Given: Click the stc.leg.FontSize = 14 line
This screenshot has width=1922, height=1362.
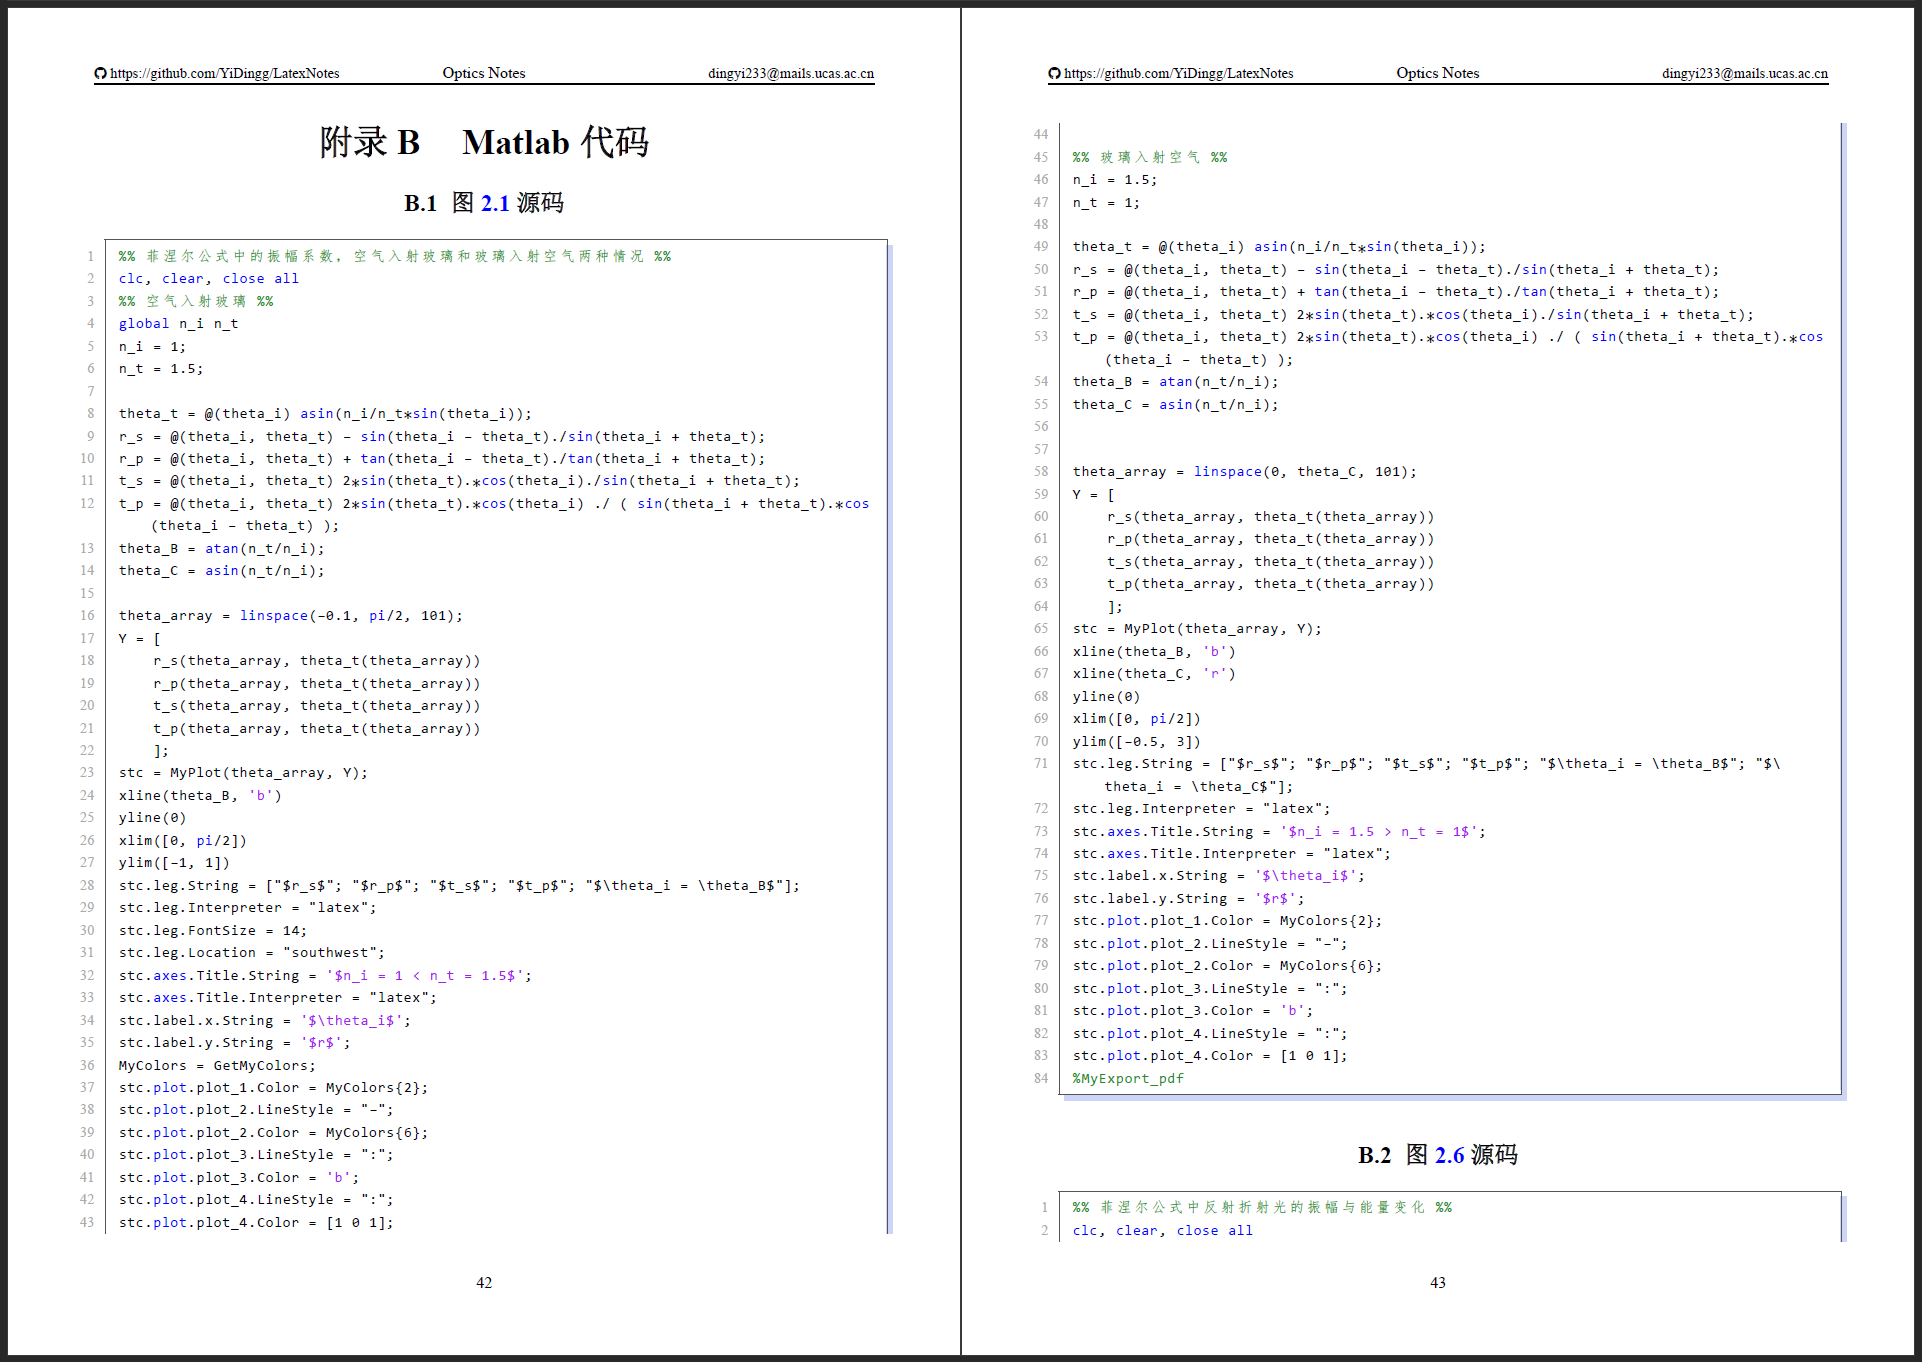Looking at the screenshot, I should click(x=212, y=930).
